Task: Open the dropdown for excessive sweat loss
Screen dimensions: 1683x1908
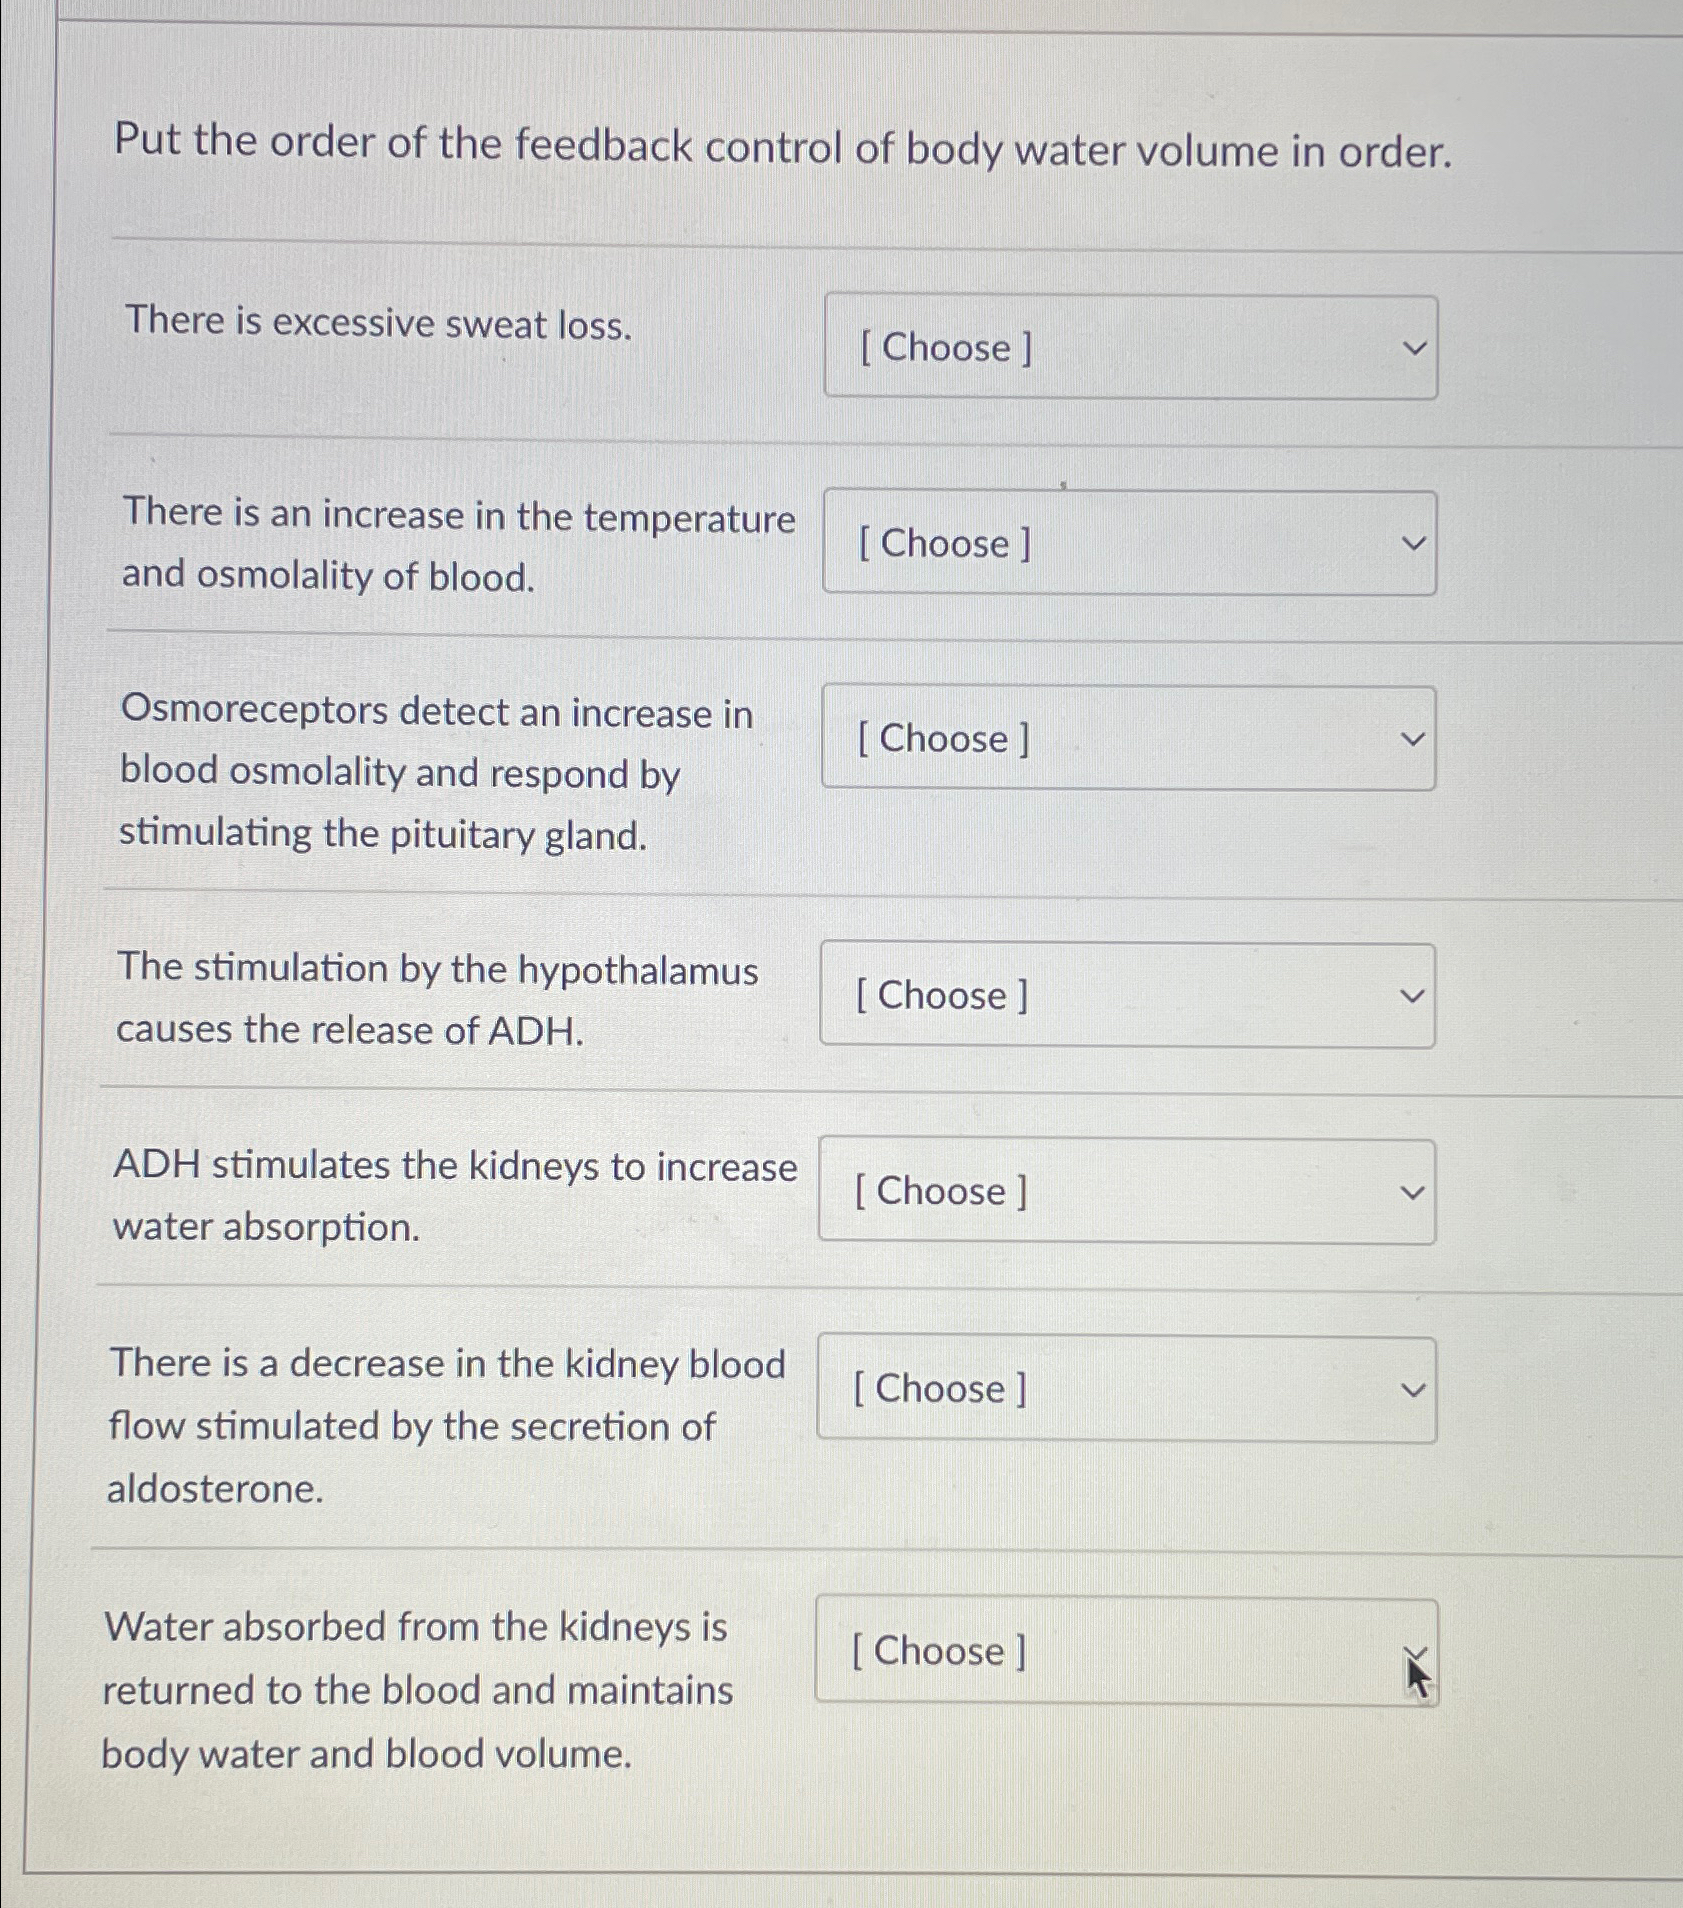Action: pyautogui.click(x=1130, y=347)
